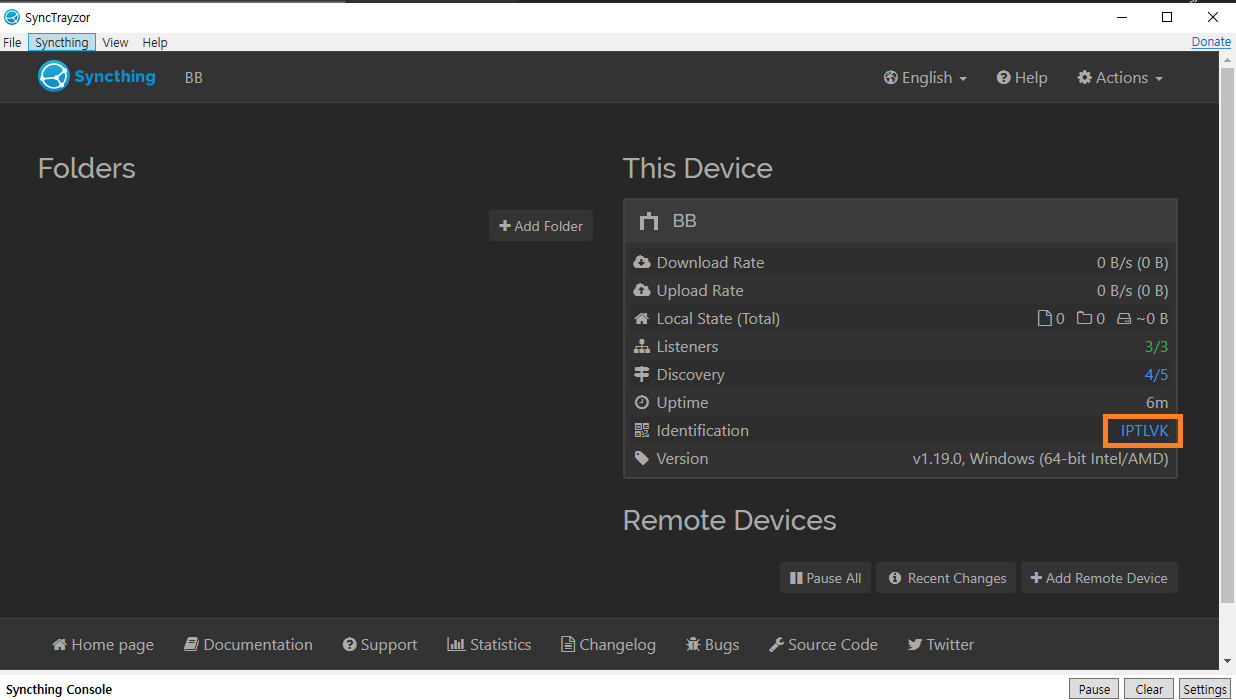Open the Documentation footer link
Viewport: 1236px width, 700px height.
tap(248, 644)
